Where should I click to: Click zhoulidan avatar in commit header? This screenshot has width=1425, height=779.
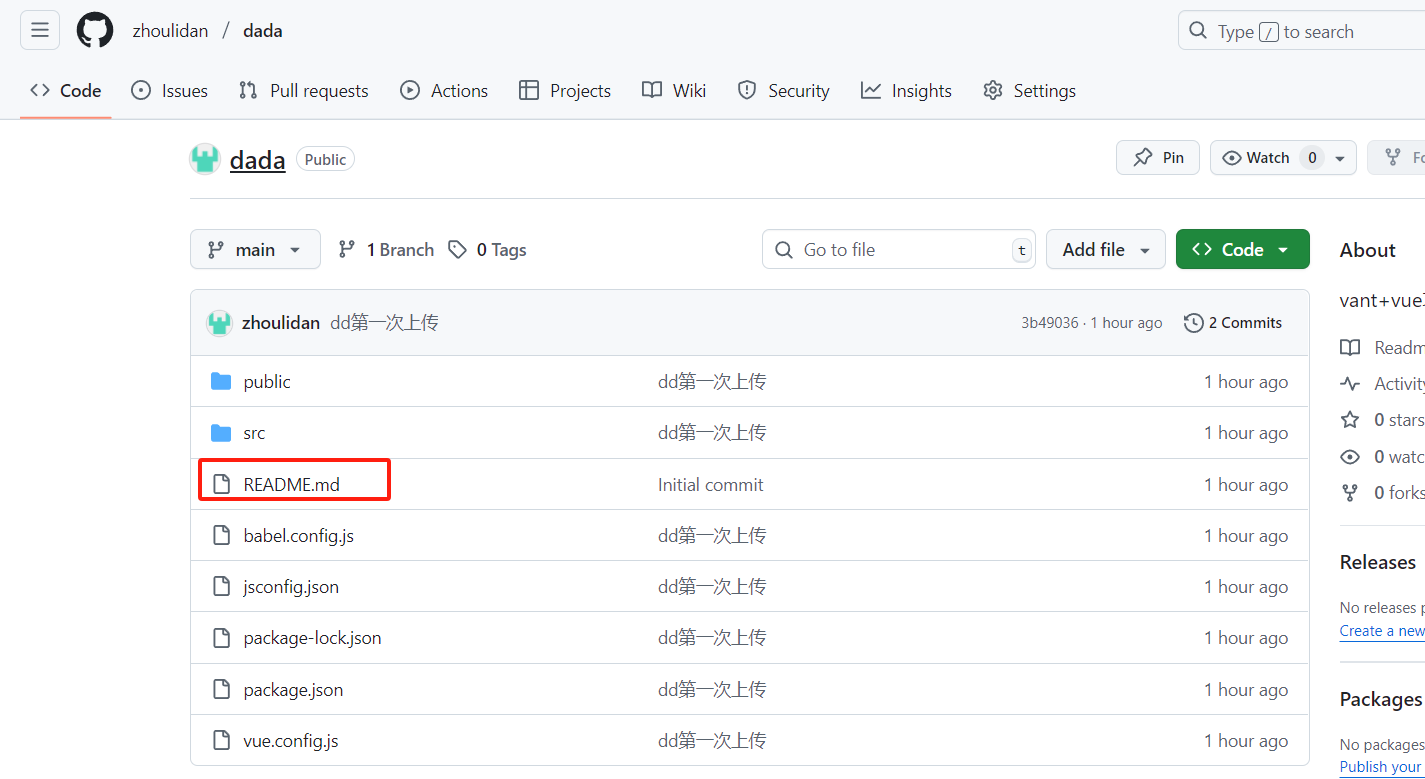(x=219, y=323)
